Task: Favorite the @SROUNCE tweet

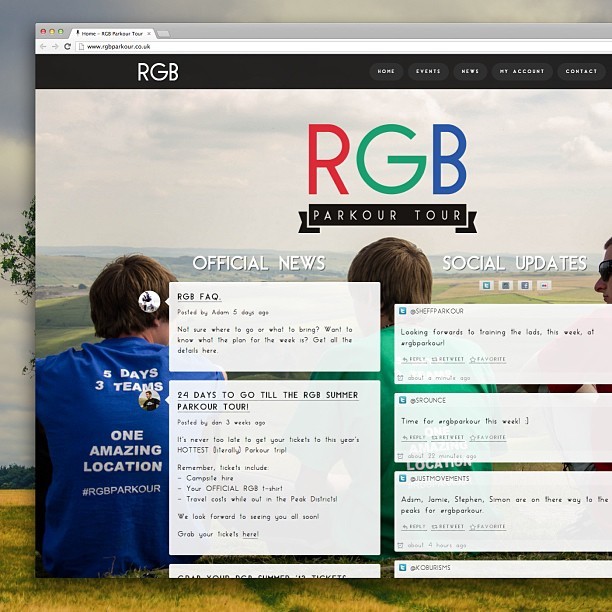Action: pyautogui.click(x=487, y=438)
